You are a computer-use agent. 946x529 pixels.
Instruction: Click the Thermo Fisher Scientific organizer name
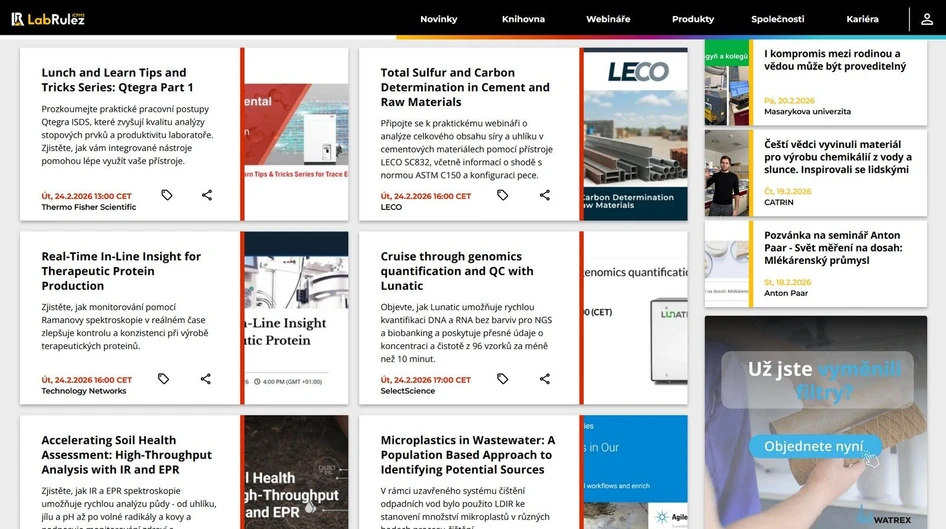[89, 207]
